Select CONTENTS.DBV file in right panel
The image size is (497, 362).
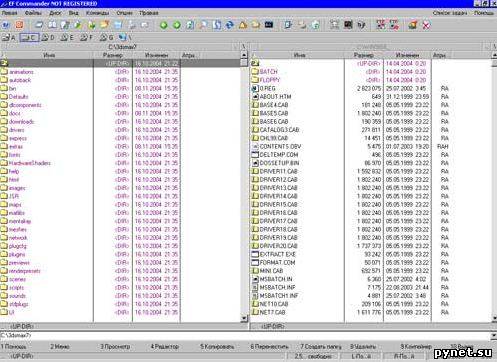280,146
